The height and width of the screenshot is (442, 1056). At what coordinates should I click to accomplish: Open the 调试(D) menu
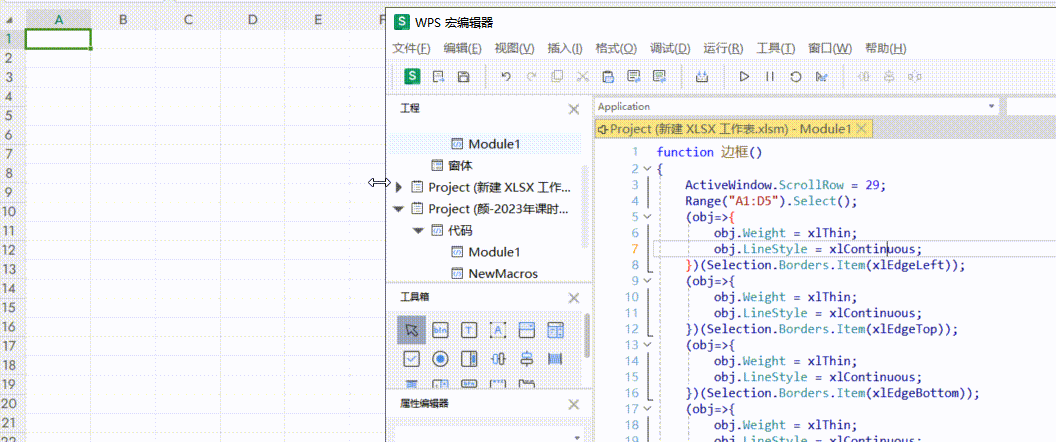pos(670,49)
